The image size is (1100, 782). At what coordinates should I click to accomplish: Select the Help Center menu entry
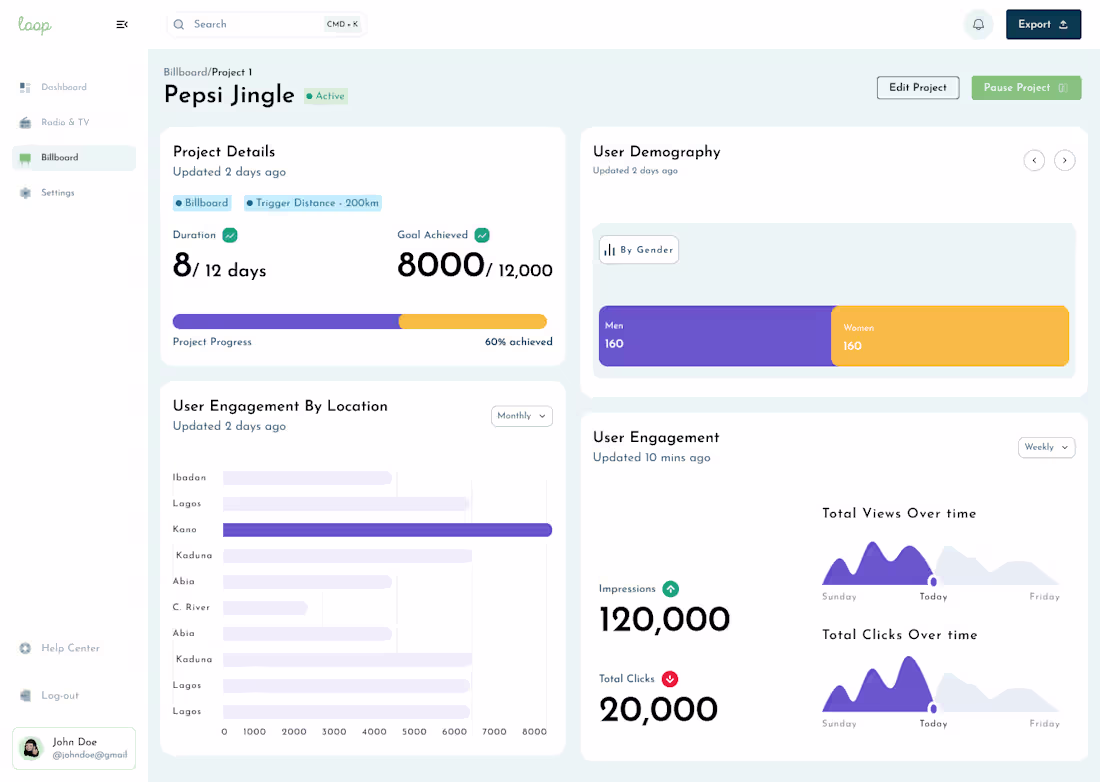click(62, 648)
